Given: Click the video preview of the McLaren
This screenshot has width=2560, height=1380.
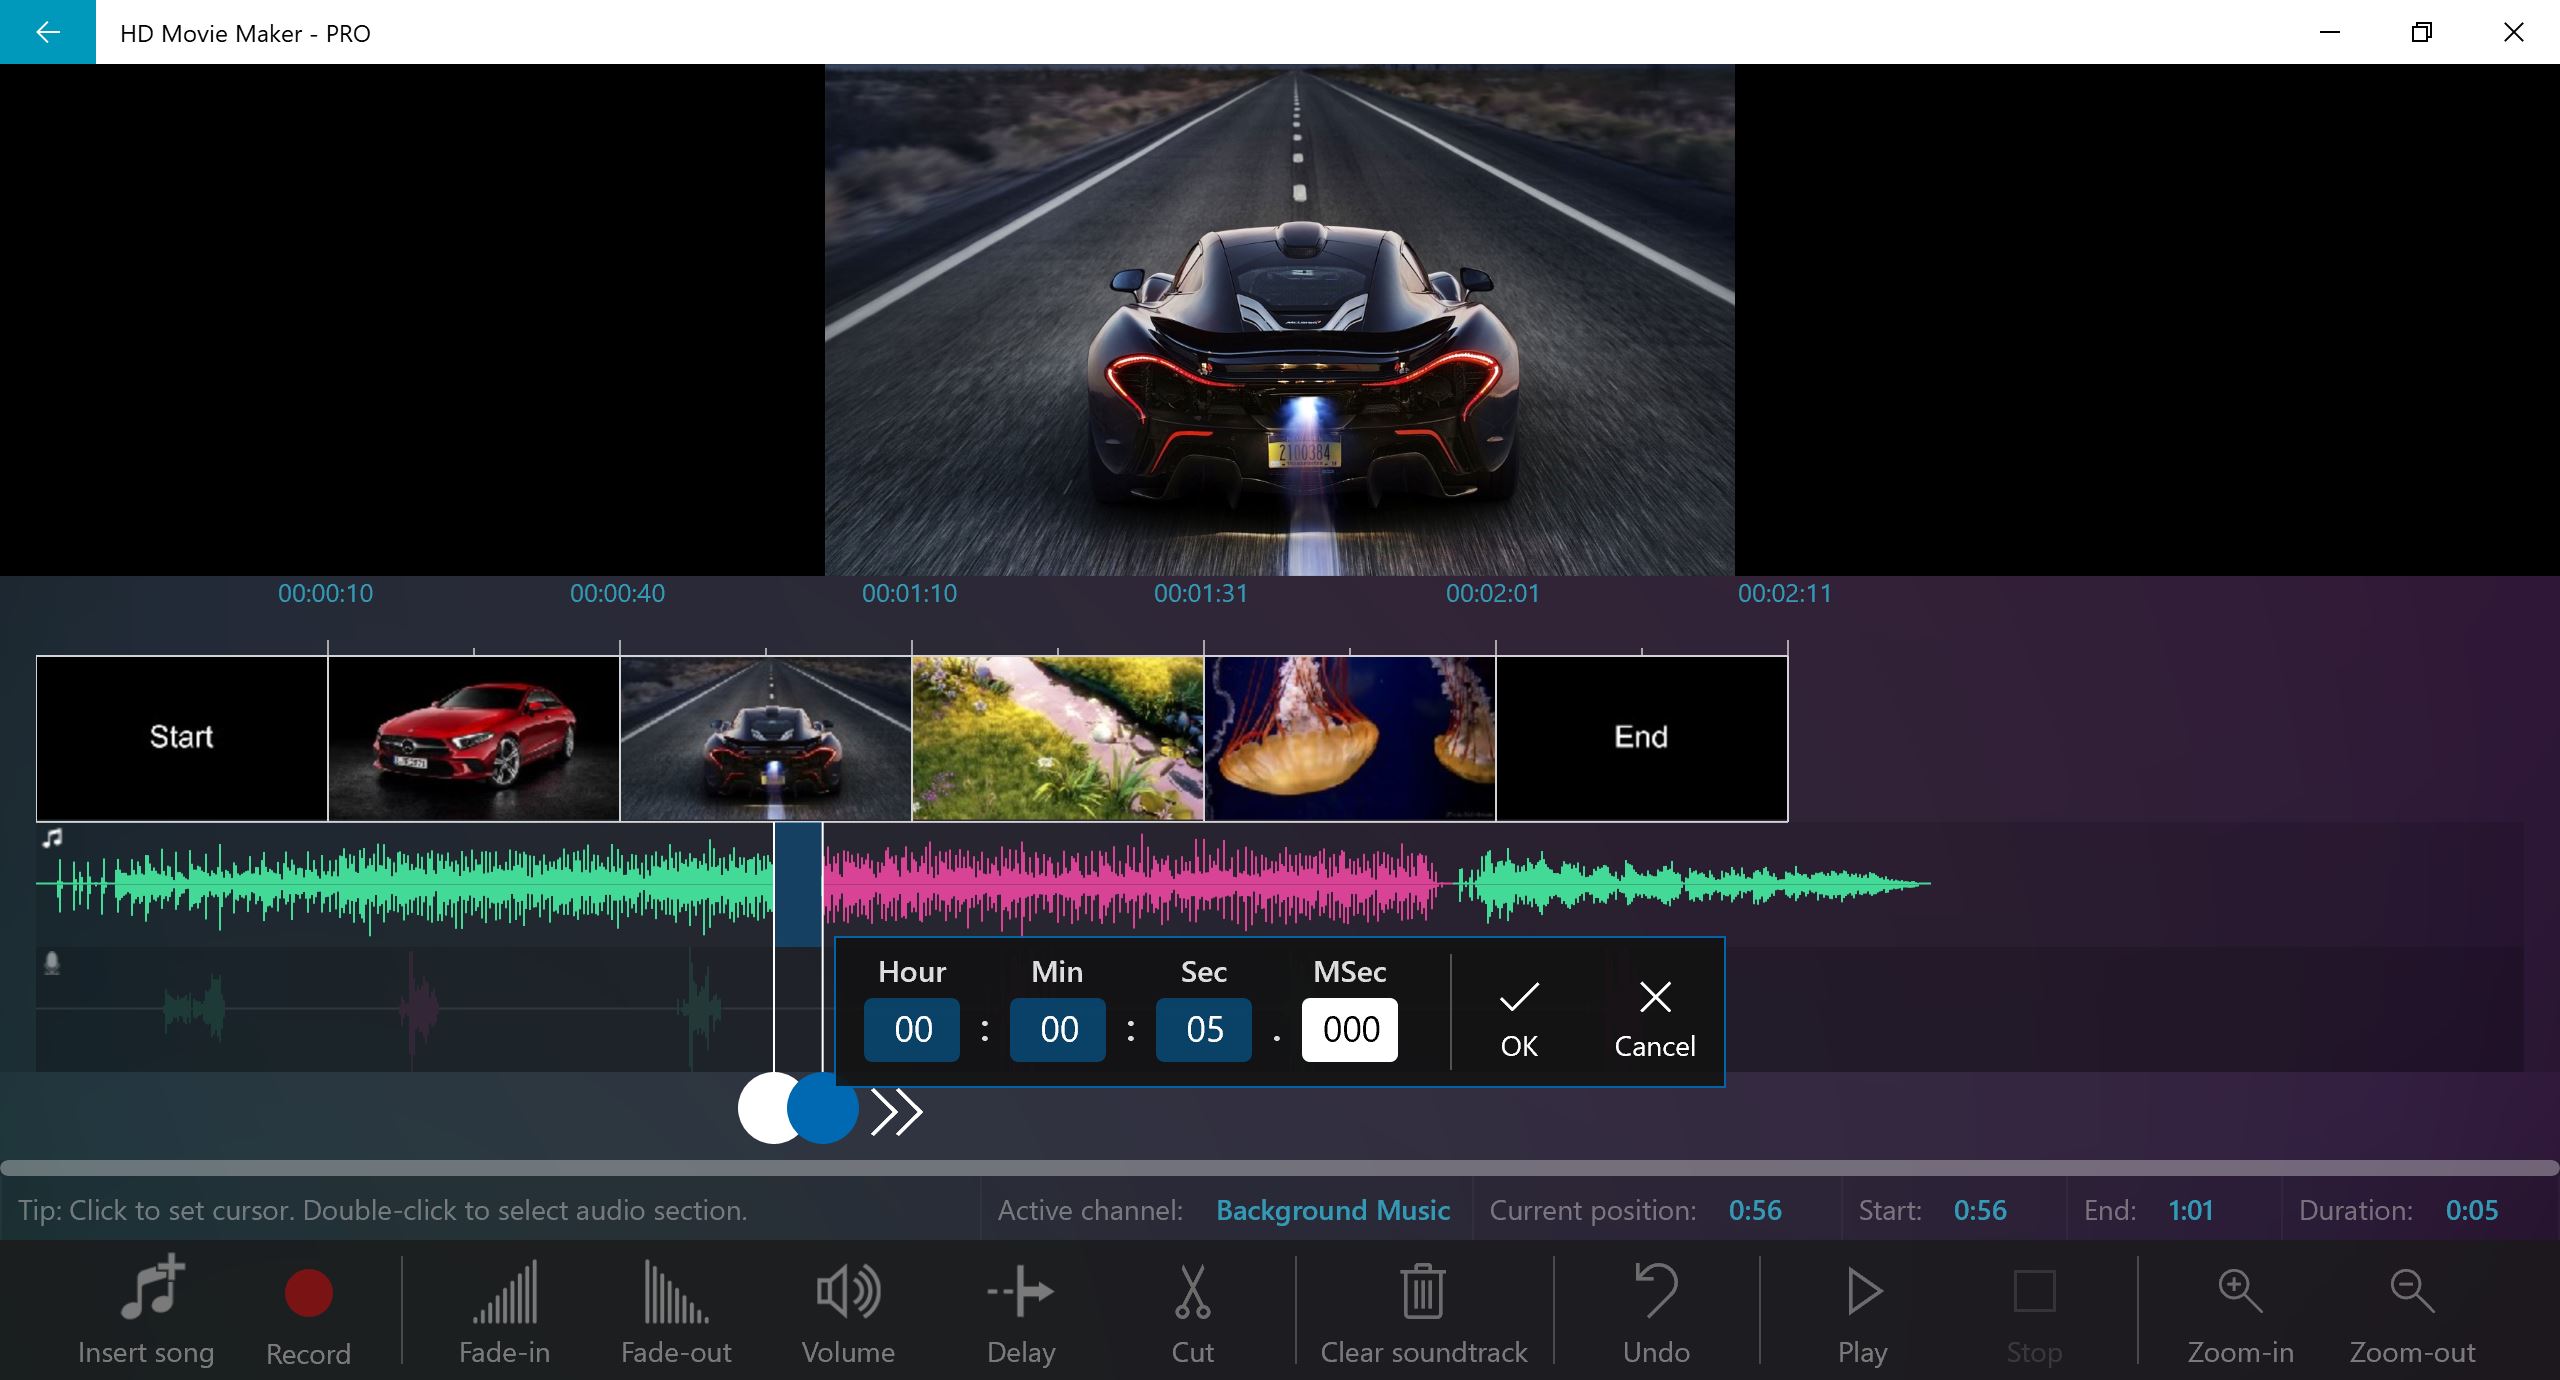Looking at the screenshot, I should 1280,320.
